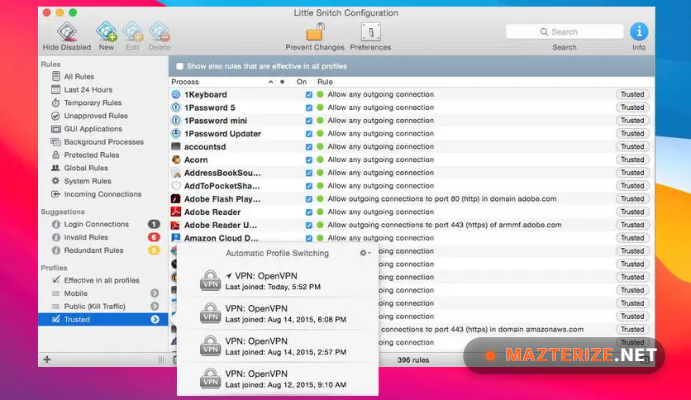
Task: Click the Adobe Flash Player app icon
Action: pyautogui.click(x=176, y=199)
